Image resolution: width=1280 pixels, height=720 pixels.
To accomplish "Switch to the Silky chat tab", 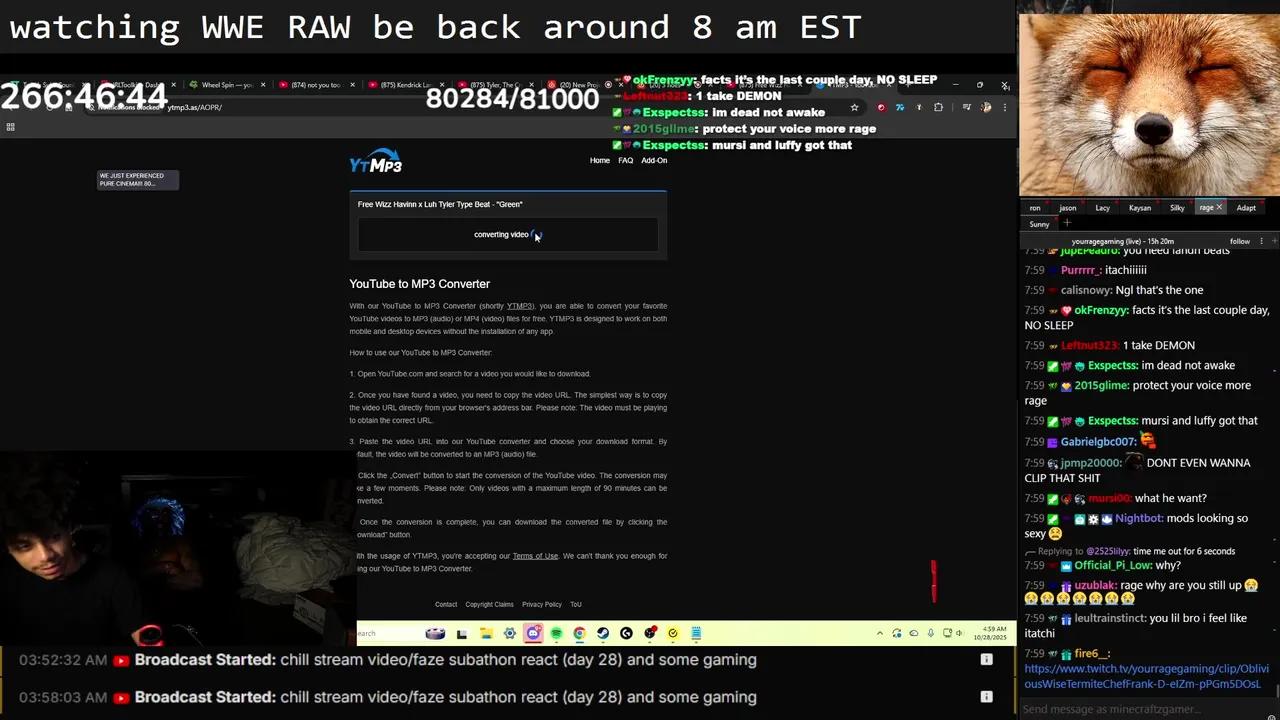I will tap(1177, 208).
